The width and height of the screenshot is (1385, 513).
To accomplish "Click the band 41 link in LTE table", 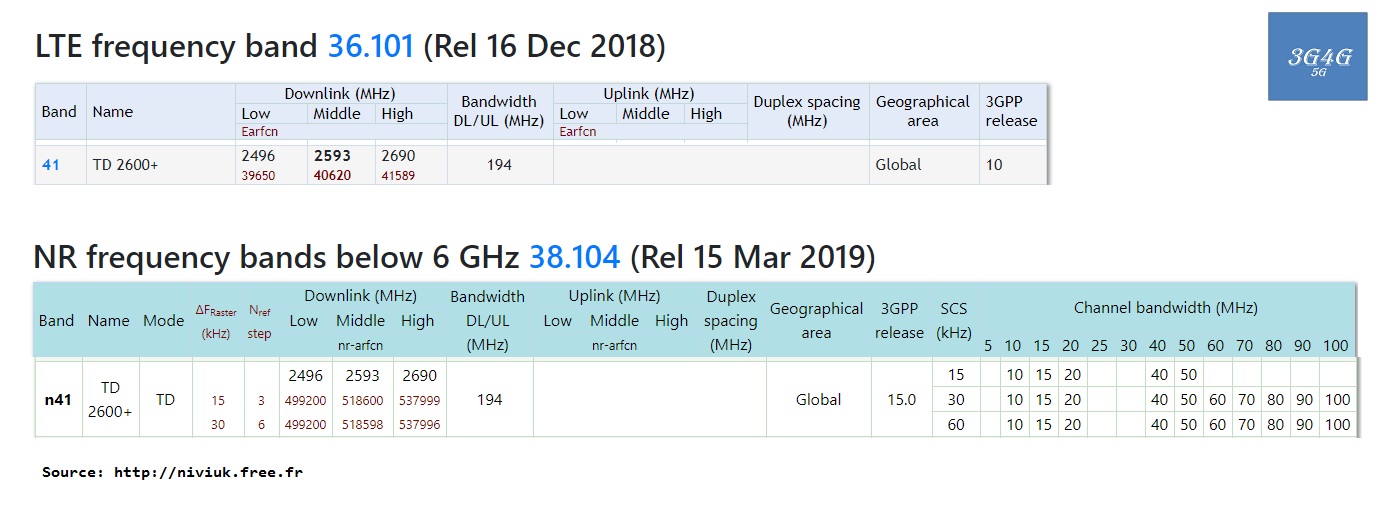I will (x=51, y=165).
